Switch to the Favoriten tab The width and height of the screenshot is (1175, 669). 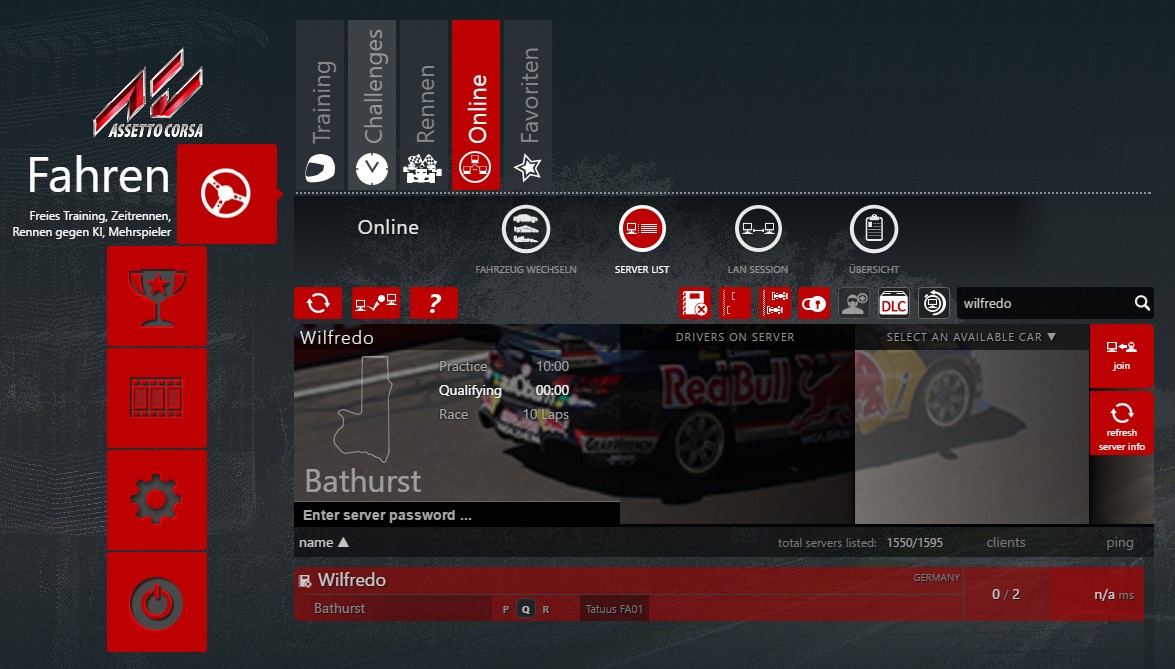528,105
